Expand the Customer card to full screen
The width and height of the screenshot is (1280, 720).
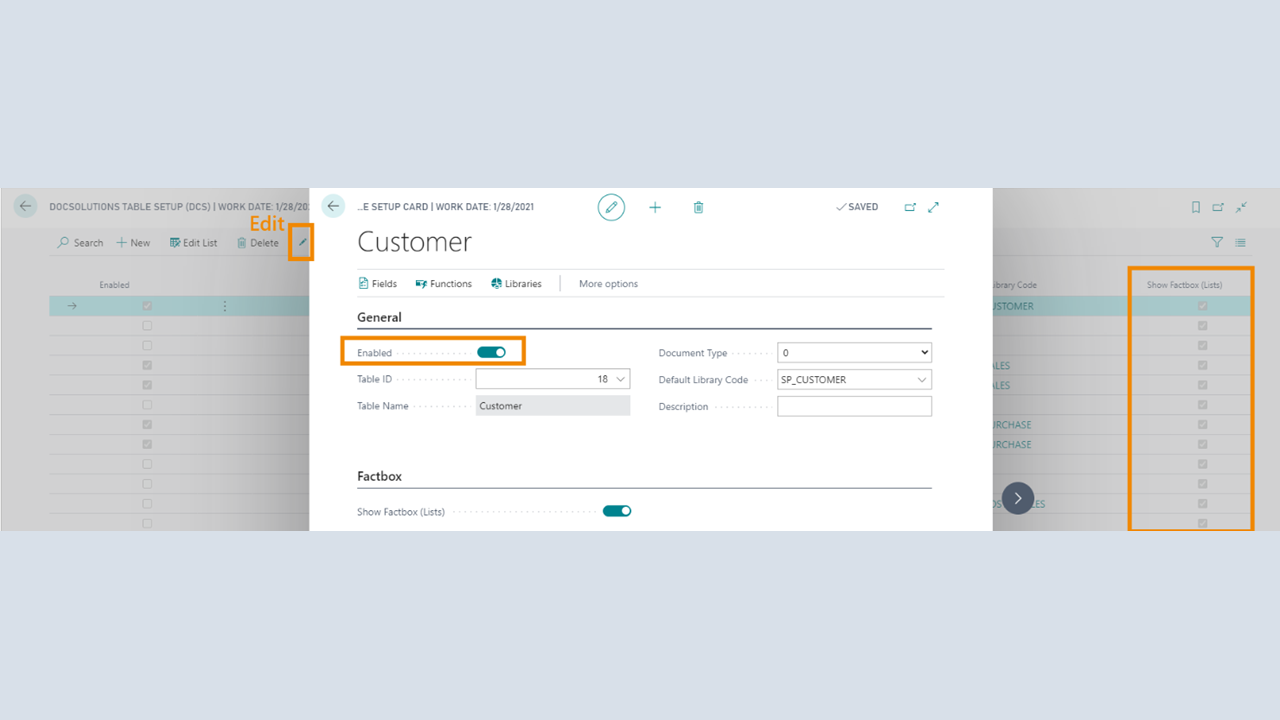[933, 207]
